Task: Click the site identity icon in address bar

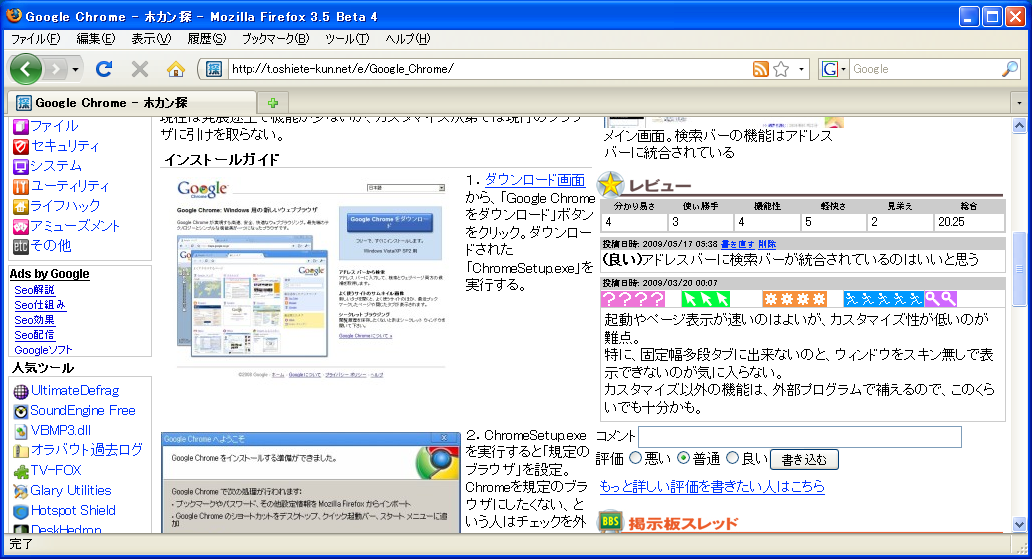Action: [x=213, y=68]
